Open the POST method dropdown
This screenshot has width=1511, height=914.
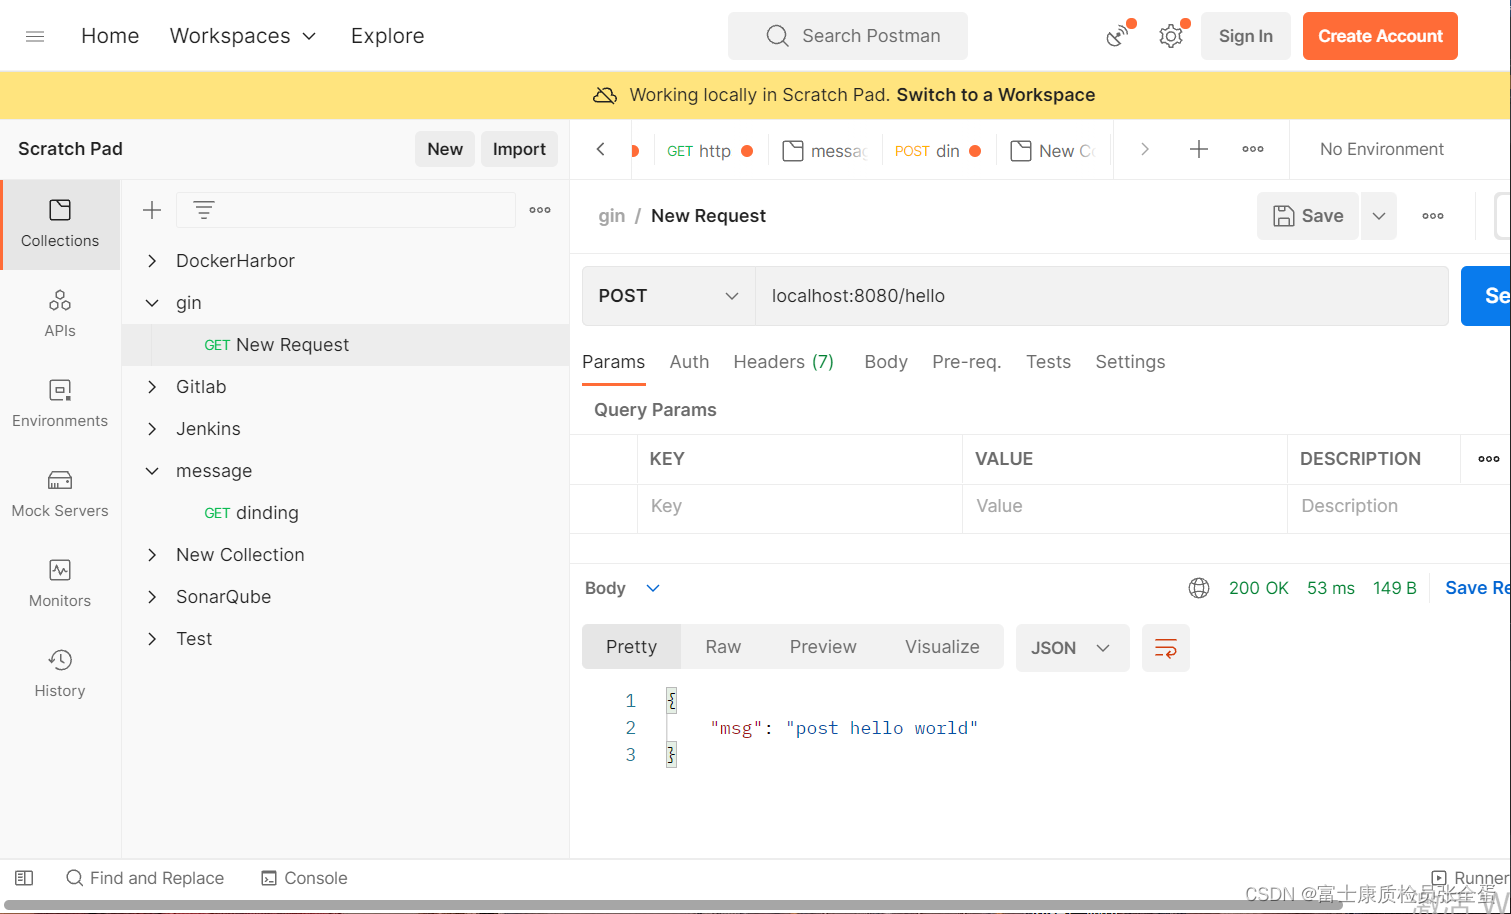[668, 296]
